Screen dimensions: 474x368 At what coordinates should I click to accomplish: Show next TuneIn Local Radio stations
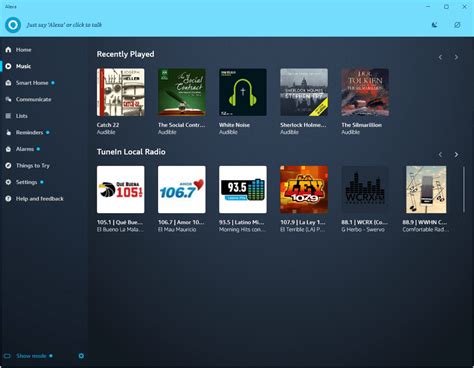(x=456, y=155)
